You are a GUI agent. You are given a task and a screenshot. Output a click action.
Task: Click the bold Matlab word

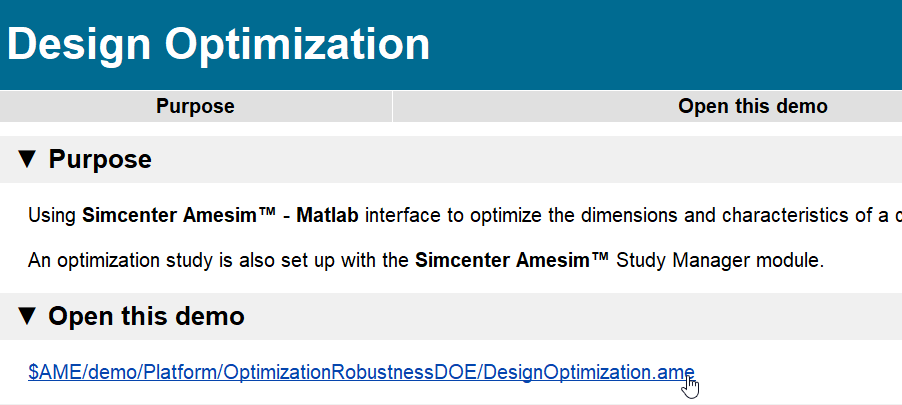pyautogui.click(x=327, y=216)
